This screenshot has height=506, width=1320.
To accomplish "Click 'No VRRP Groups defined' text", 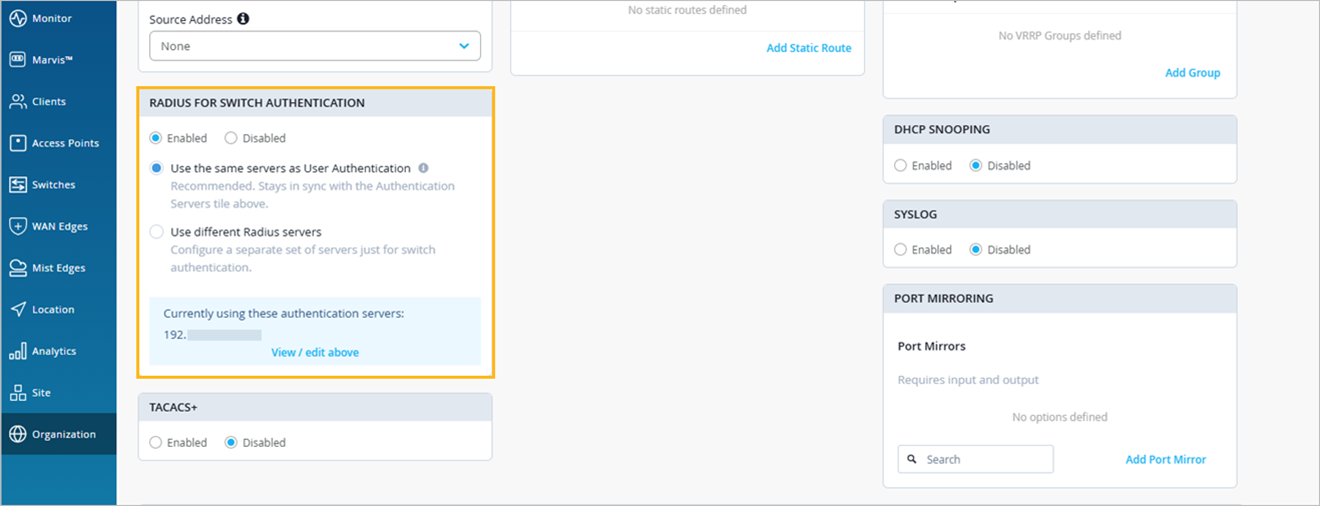I will pos(1060,36).
